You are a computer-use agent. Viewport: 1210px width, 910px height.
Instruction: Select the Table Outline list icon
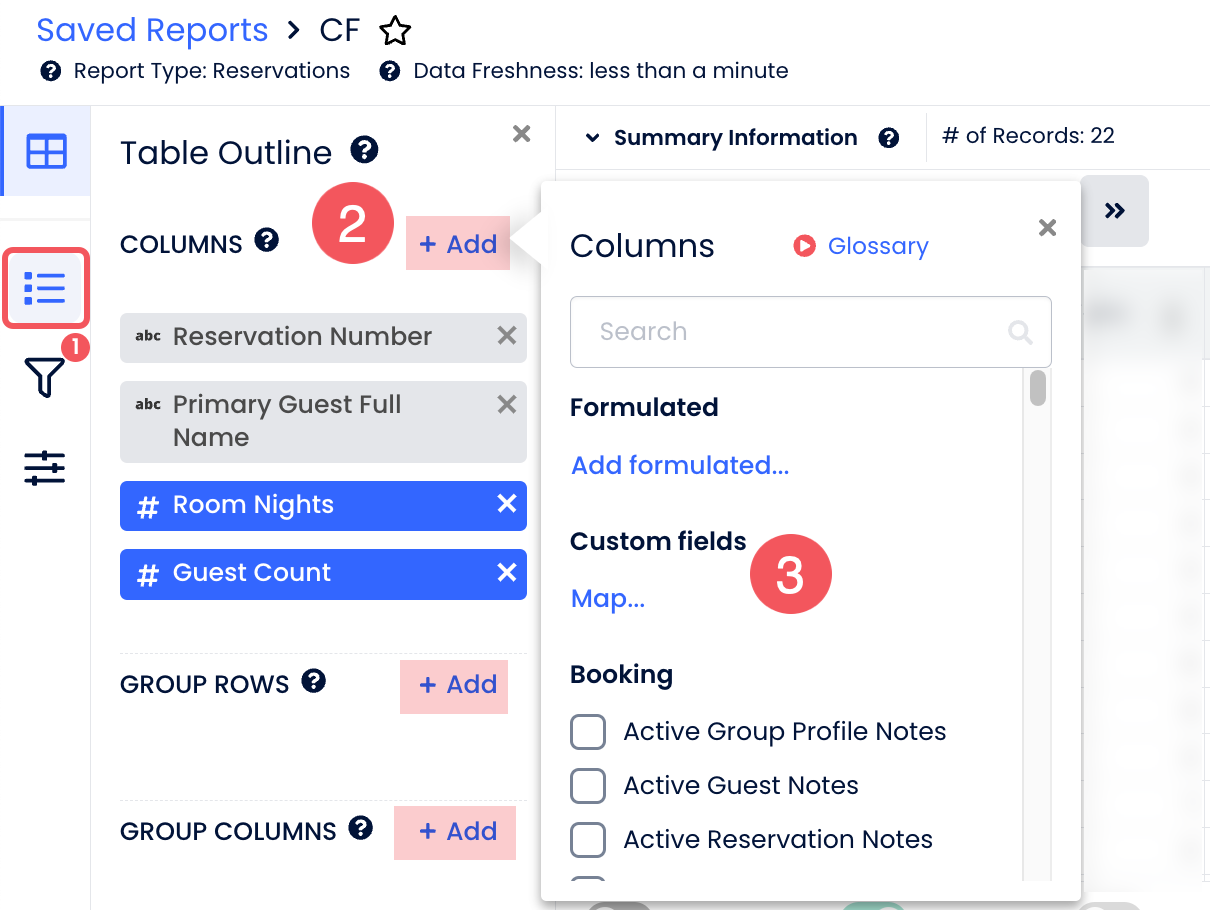point(46,288)
